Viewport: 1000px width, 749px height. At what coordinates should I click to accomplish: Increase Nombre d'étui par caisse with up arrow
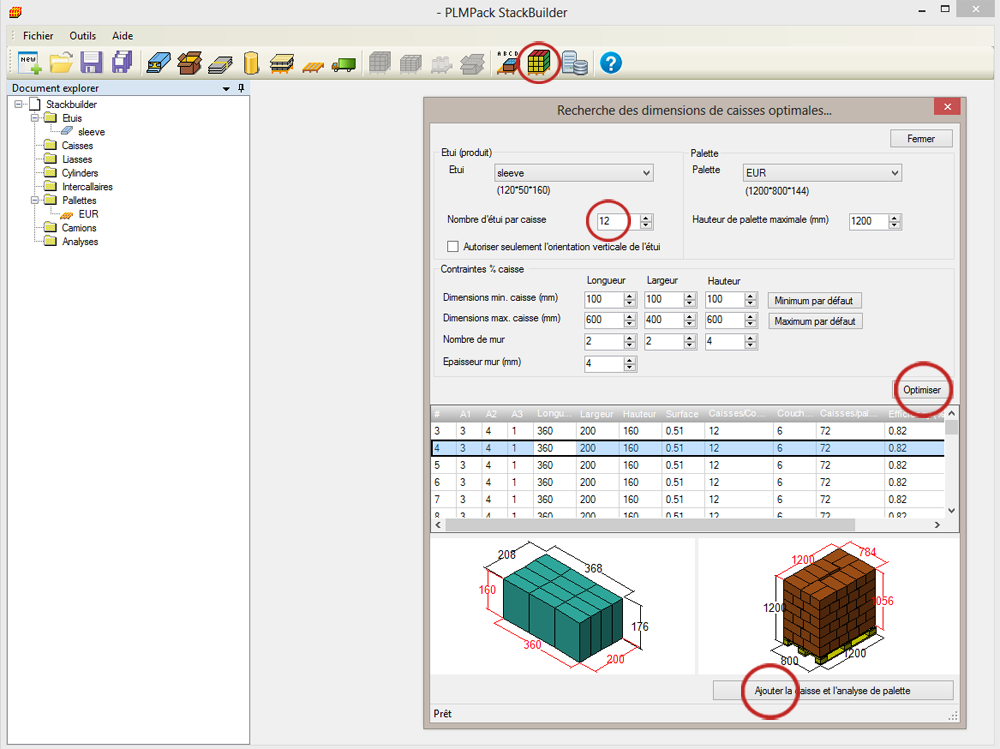646,218
